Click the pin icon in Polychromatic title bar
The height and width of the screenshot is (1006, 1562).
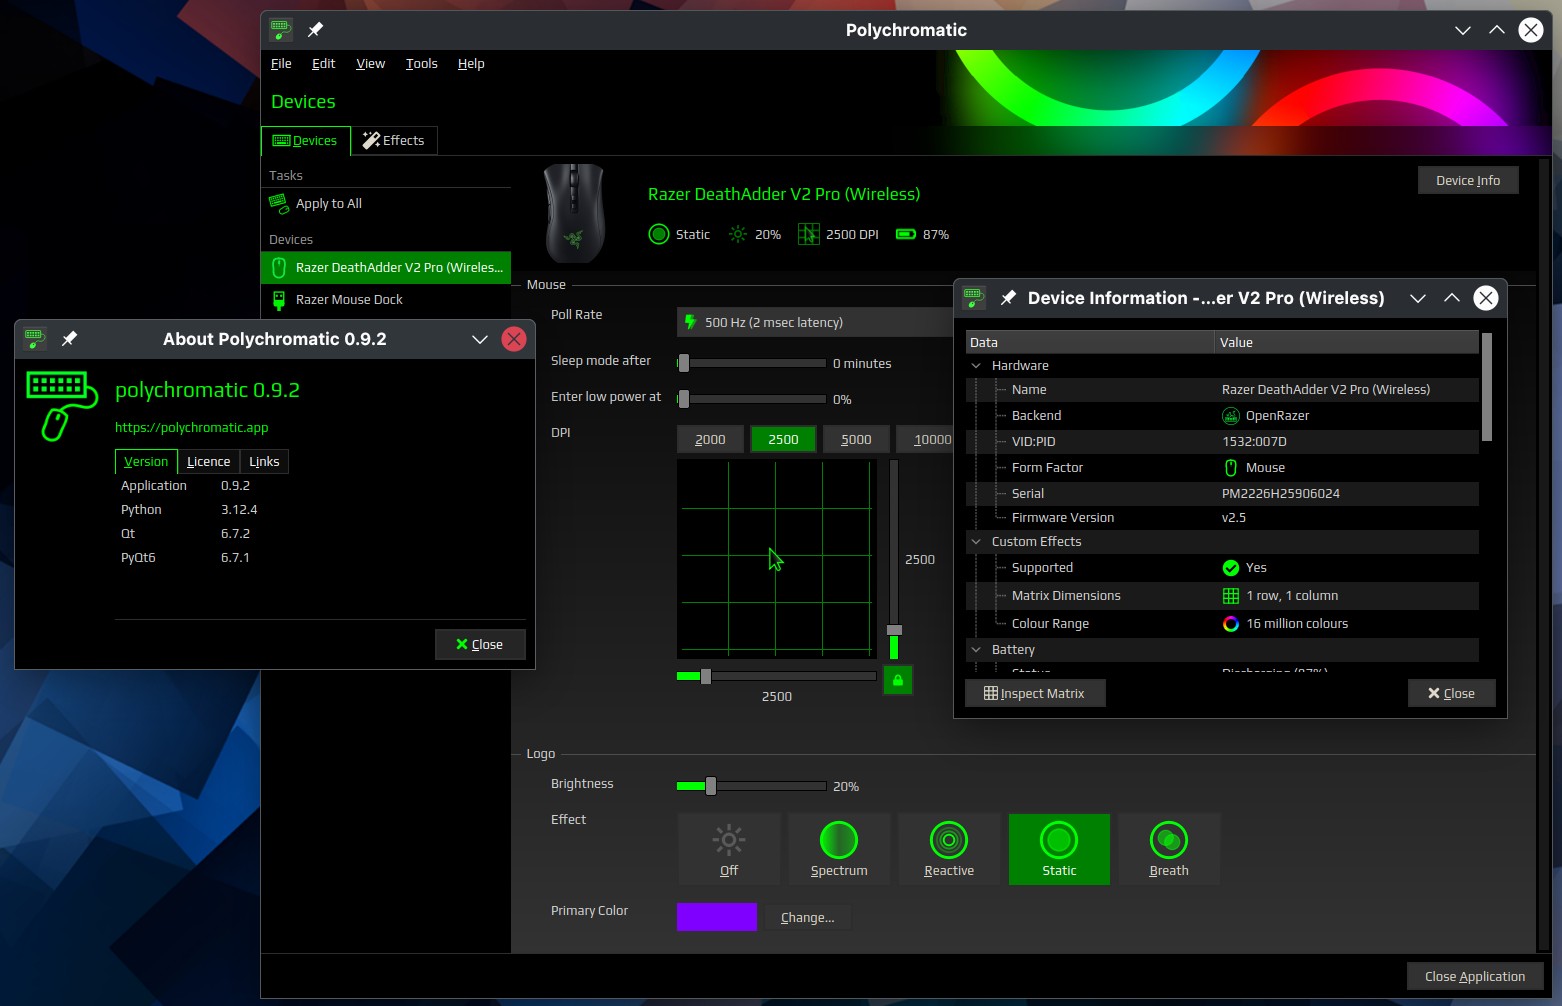click(x=315, y=30)
